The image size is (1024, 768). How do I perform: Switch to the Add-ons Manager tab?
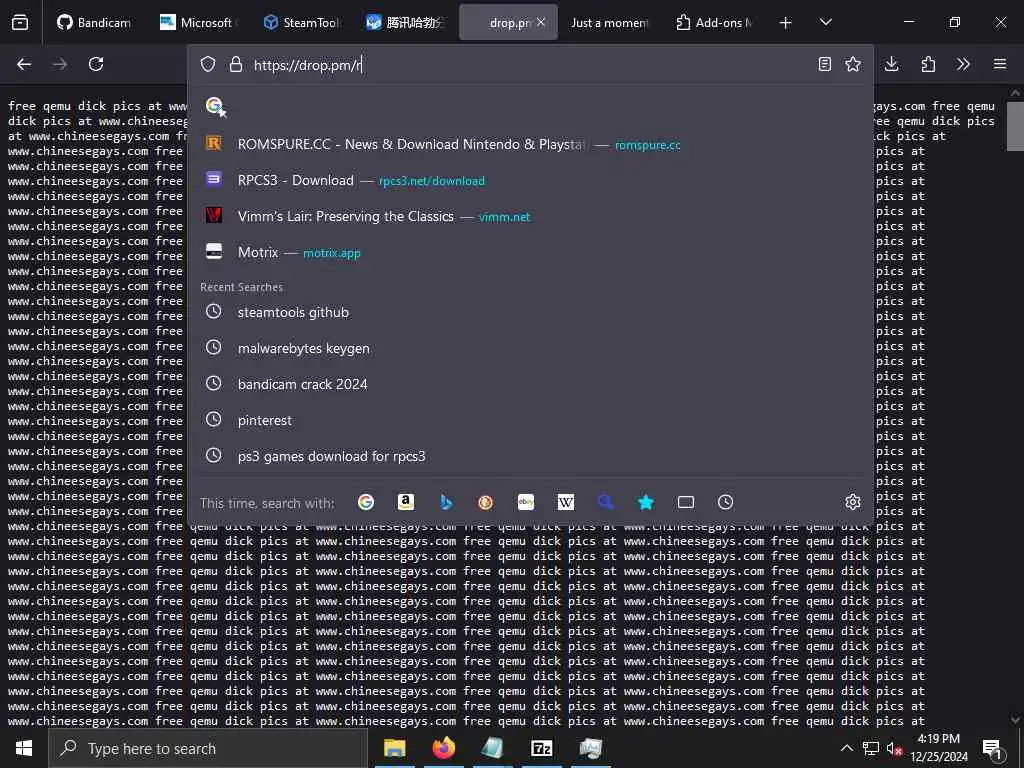714,22
